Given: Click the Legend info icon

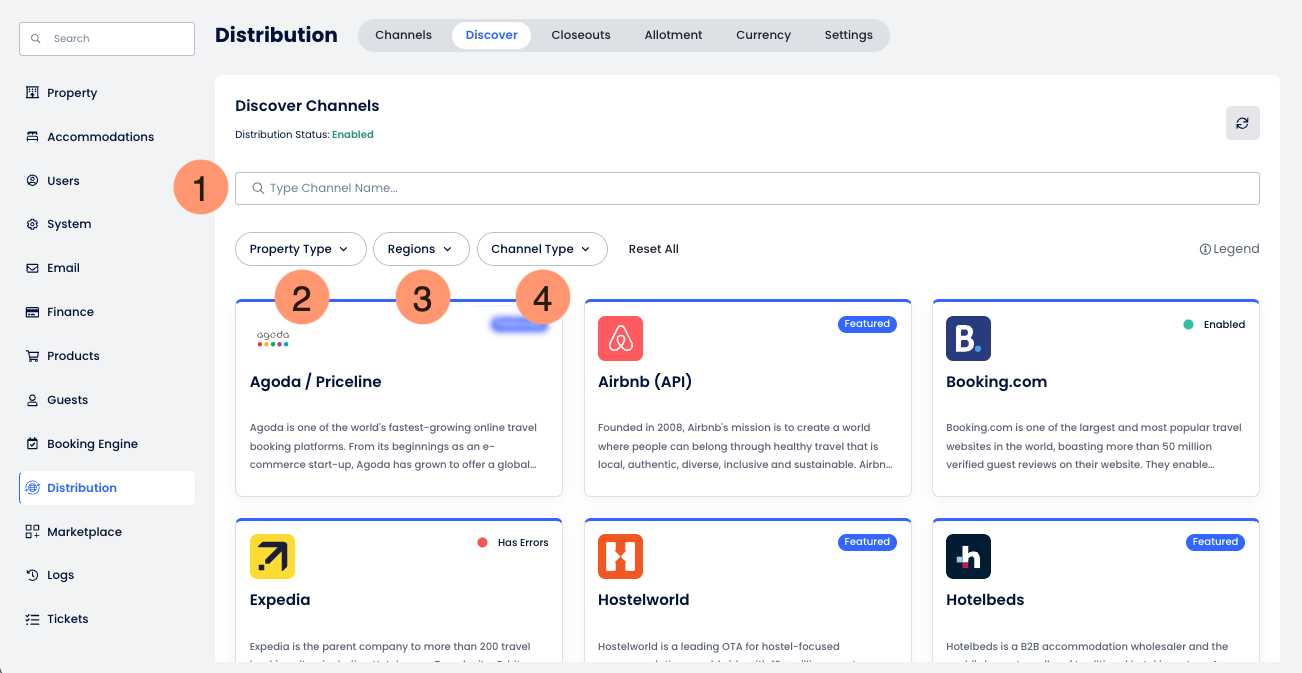Looking at the screenshot, I should (x=1205, y=249).
